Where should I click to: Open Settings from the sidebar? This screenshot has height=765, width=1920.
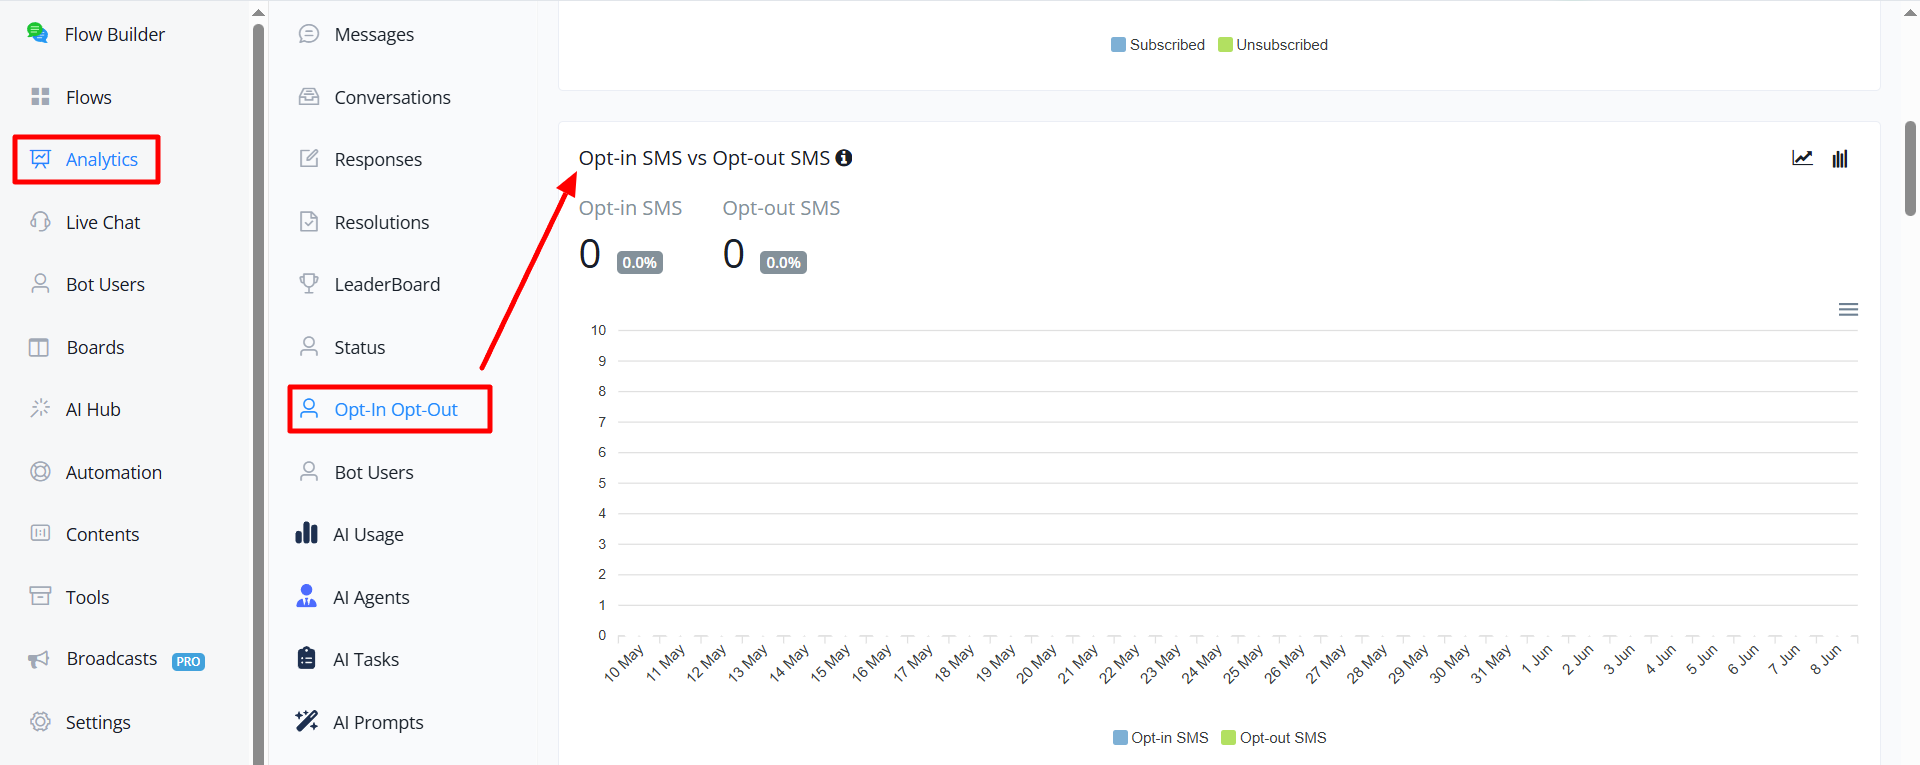coord(80,722)
